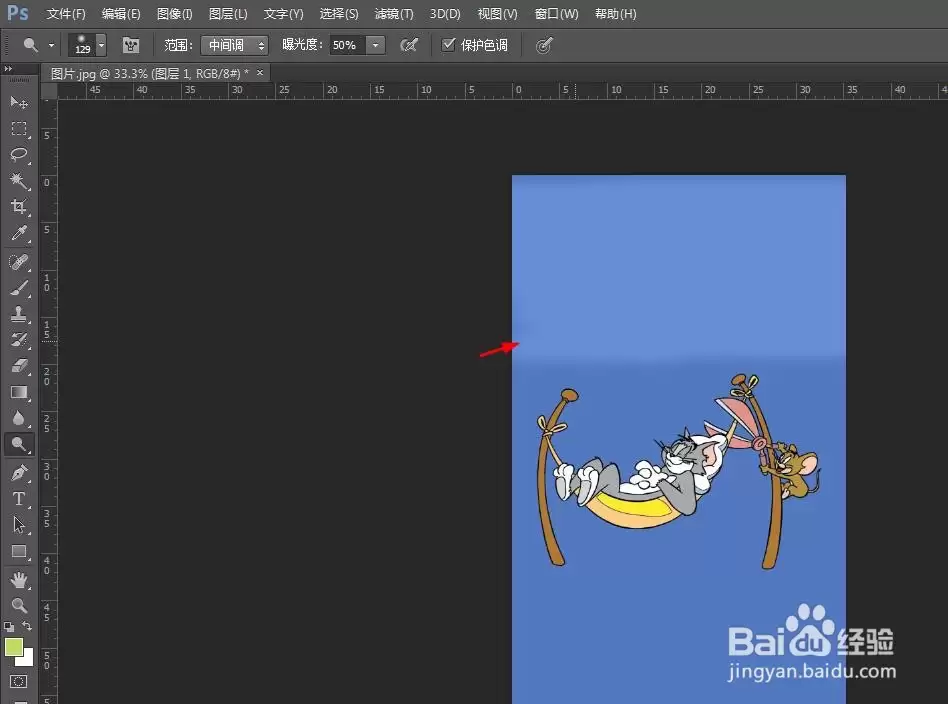
Task: Open the View menu
Action: pos(497,13)
